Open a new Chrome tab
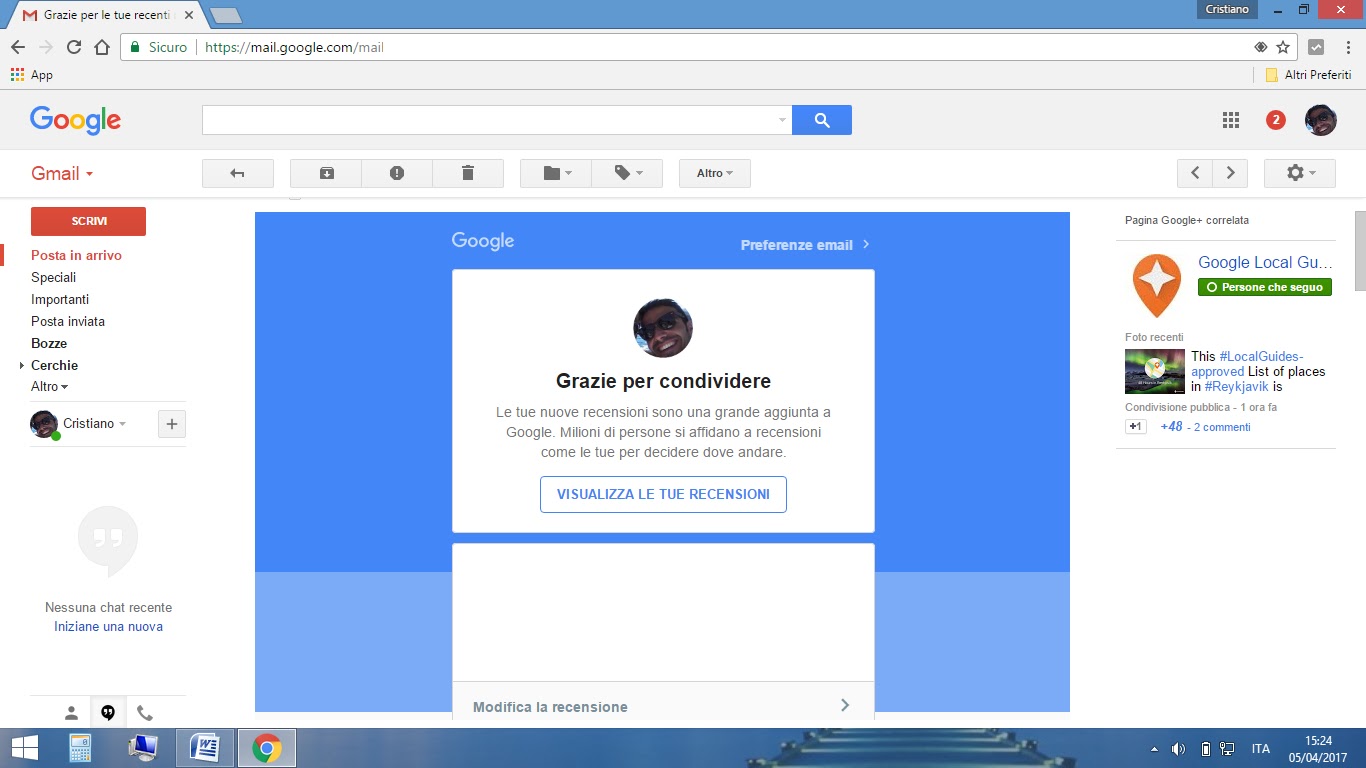The image size is (1366, 768). click(x=226, y=15)
